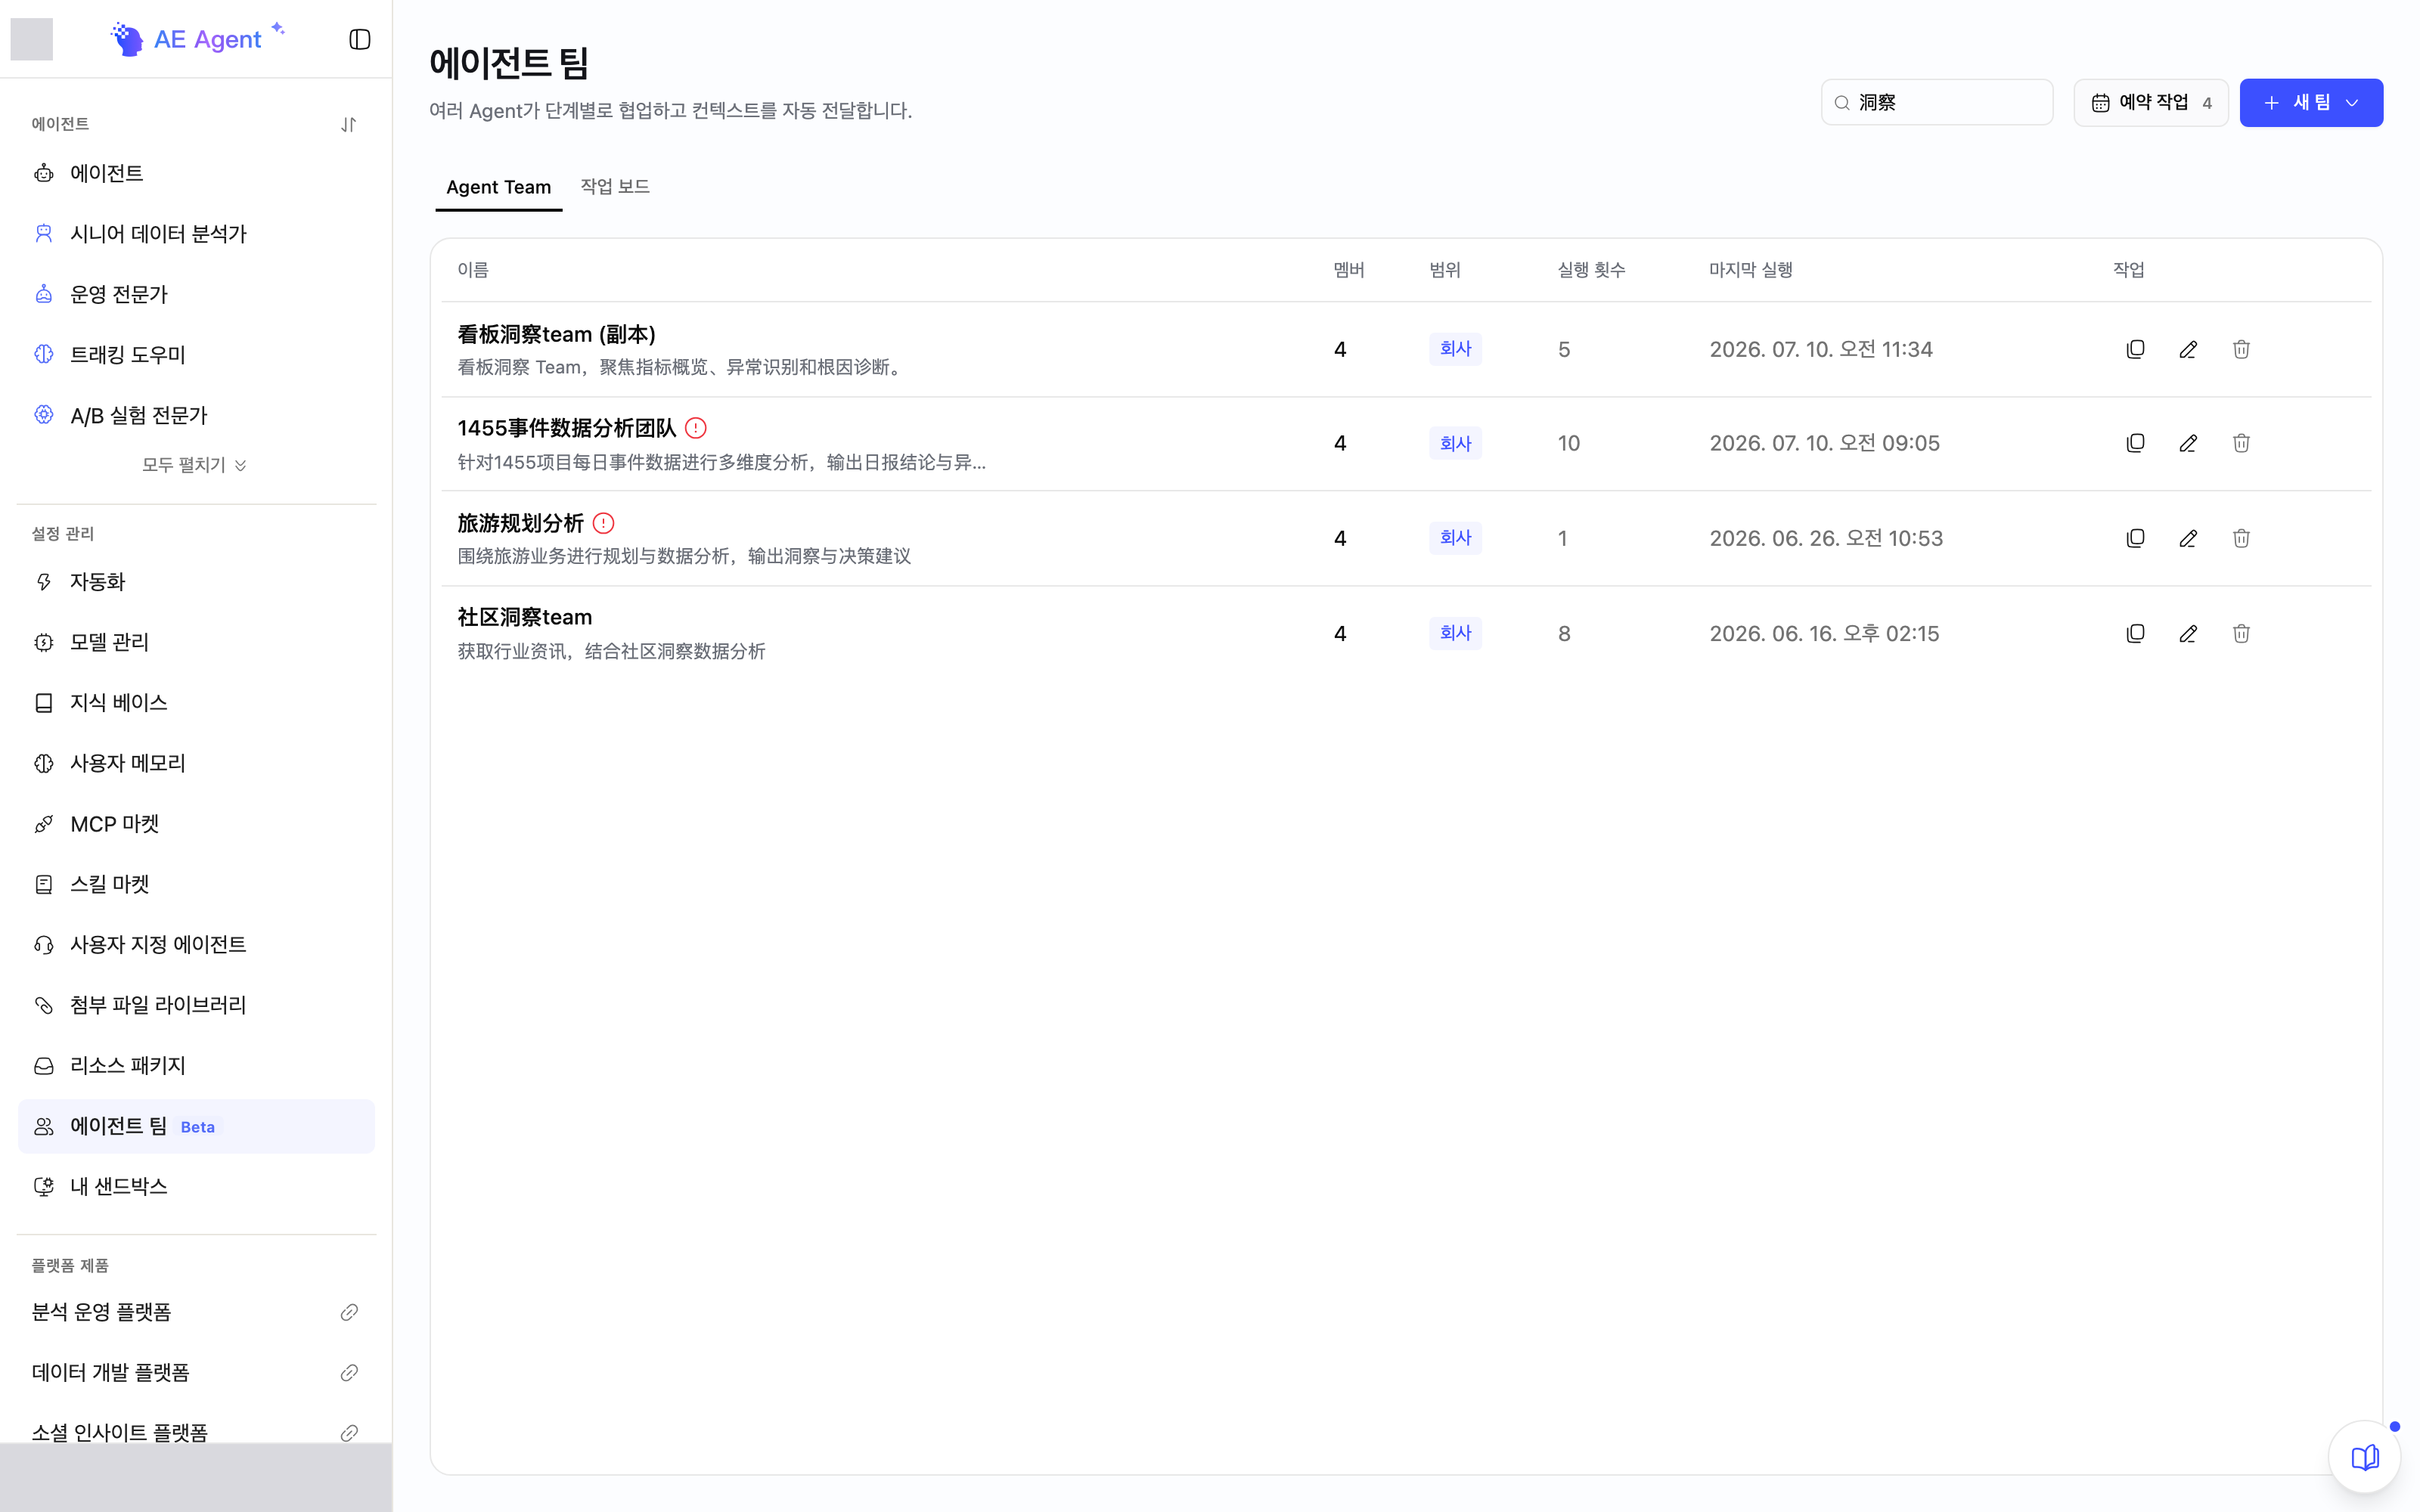
Task: Copy the 旅游规划分析 team
Action: (2135, 538)
